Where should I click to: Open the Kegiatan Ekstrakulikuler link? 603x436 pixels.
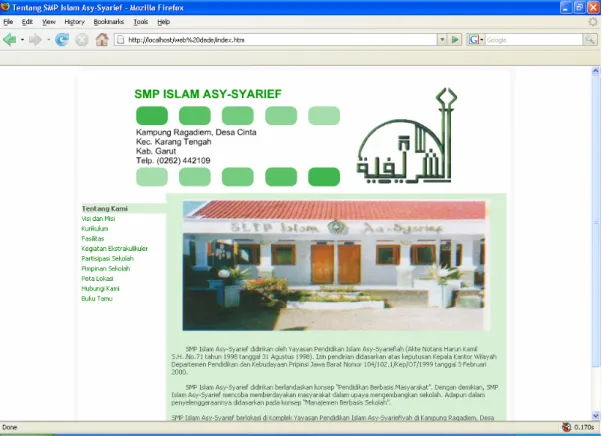pyautogui.click(x=115, y=248)
